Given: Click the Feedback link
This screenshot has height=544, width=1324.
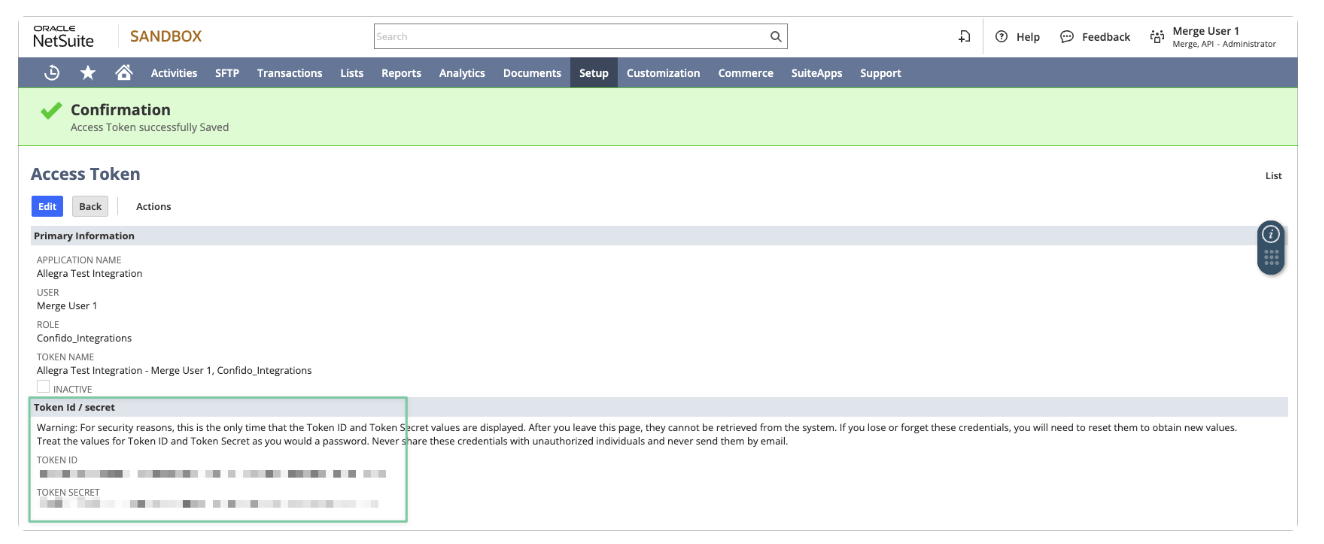Looking at the screenshot, I should [1106, 37].
